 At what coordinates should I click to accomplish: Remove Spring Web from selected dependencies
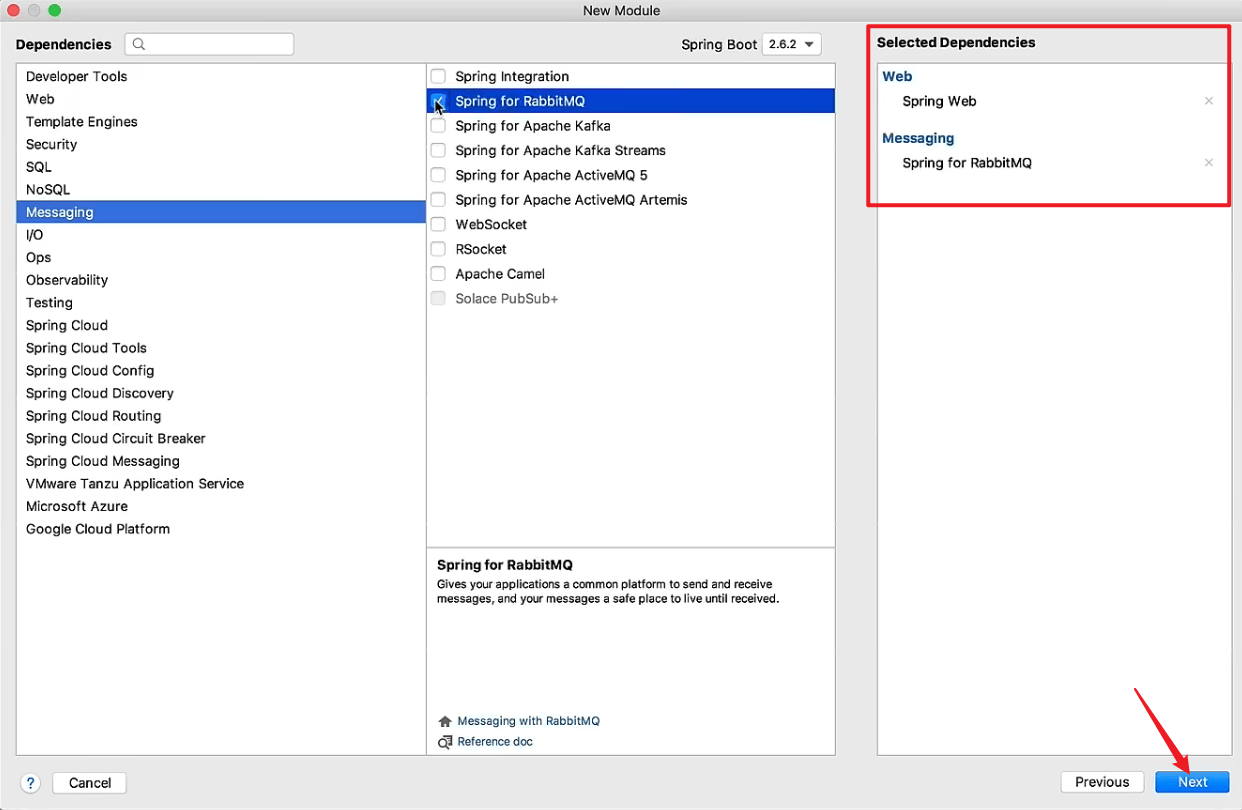(x=1209, y=101)
